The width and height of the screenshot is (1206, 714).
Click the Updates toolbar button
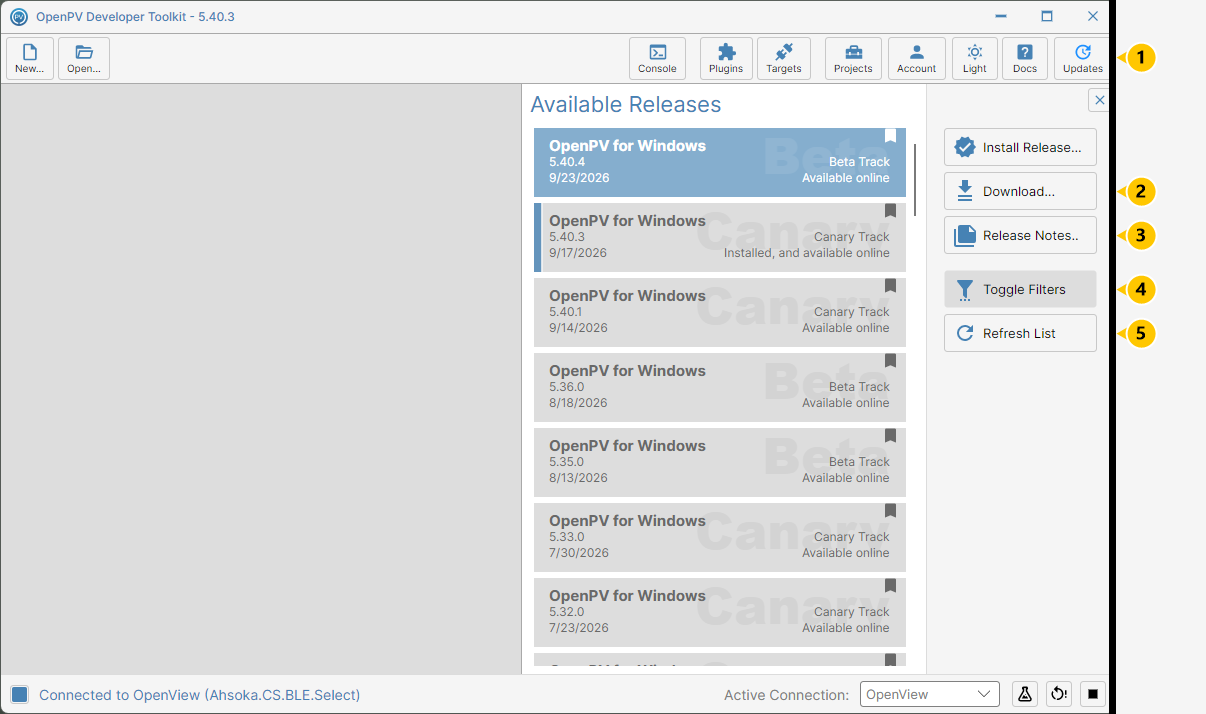pyautogui.click(x=1082, y=58)
